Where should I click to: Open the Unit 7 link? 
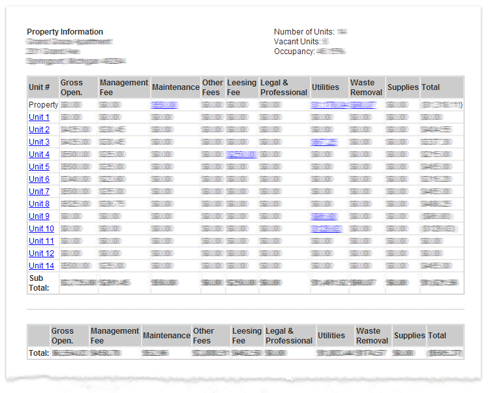click(39, 191)
